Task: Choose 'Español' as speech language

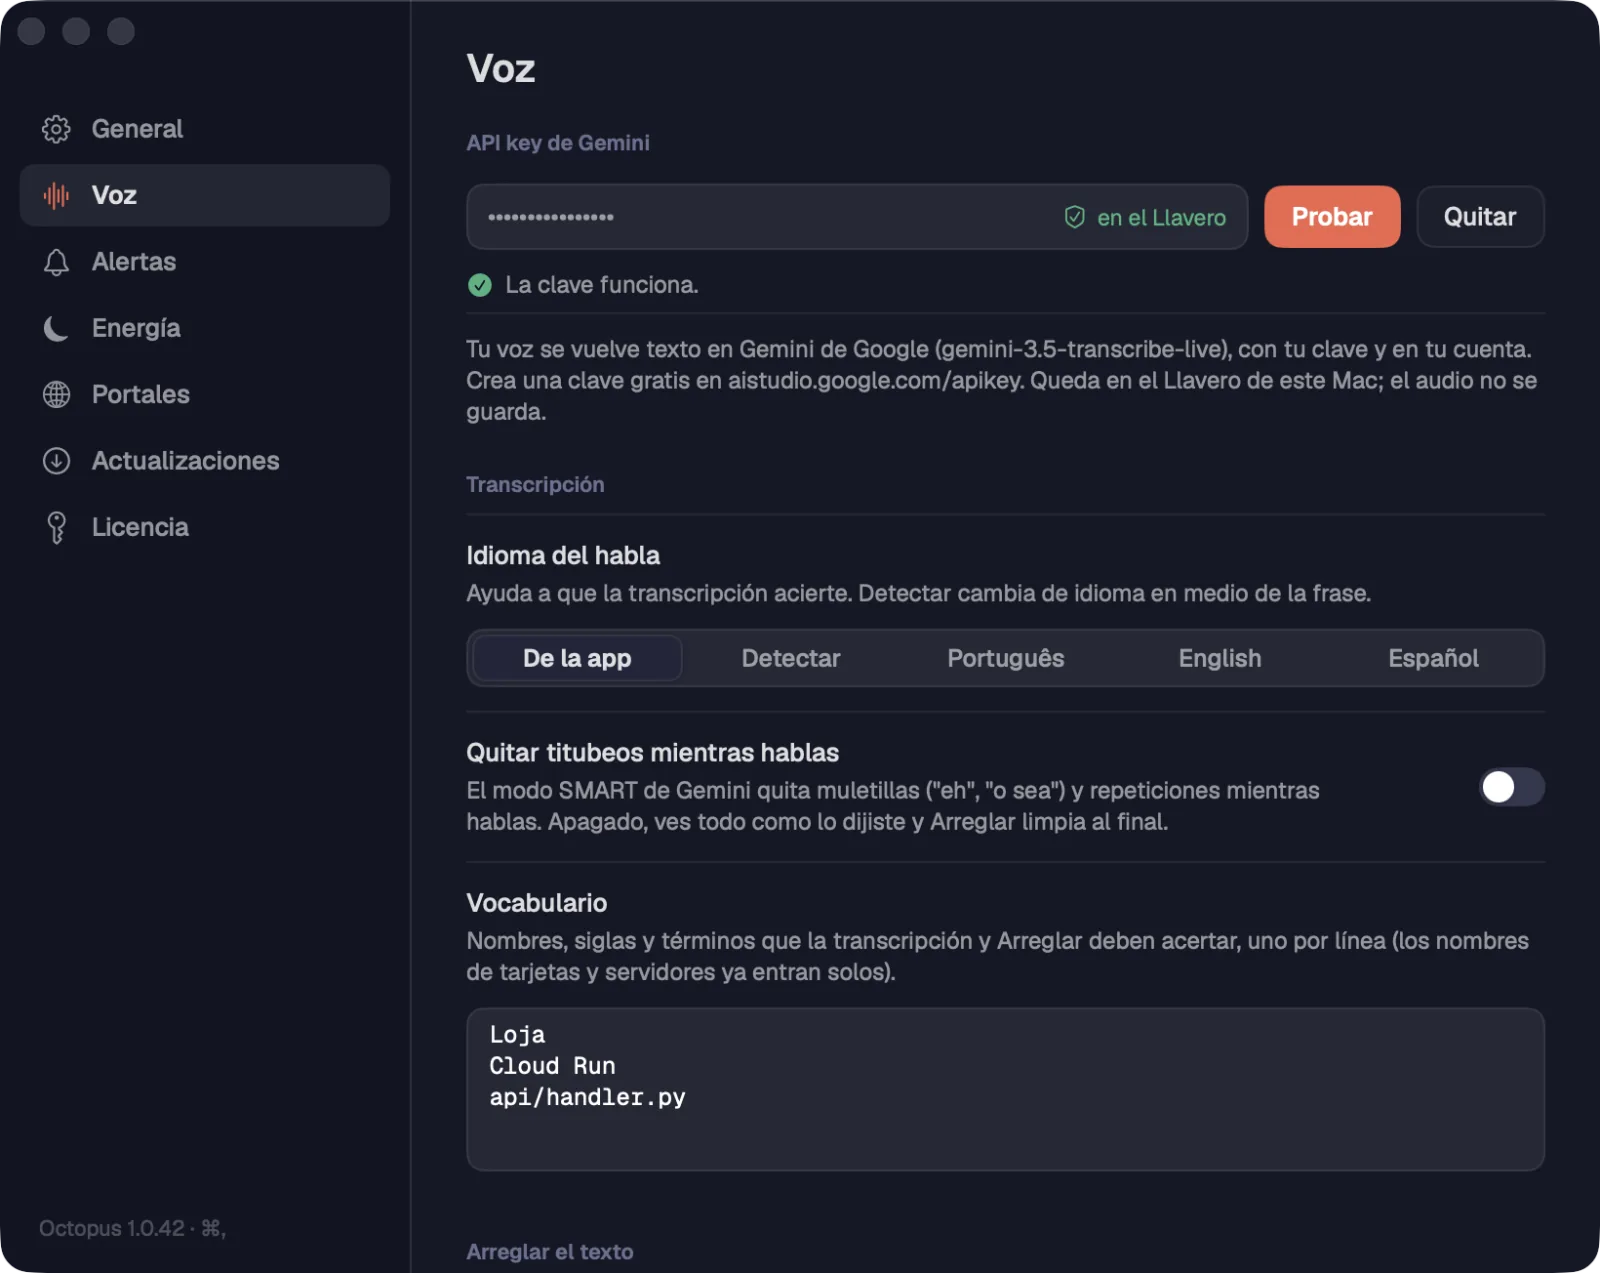Action: coord(1433,658)
